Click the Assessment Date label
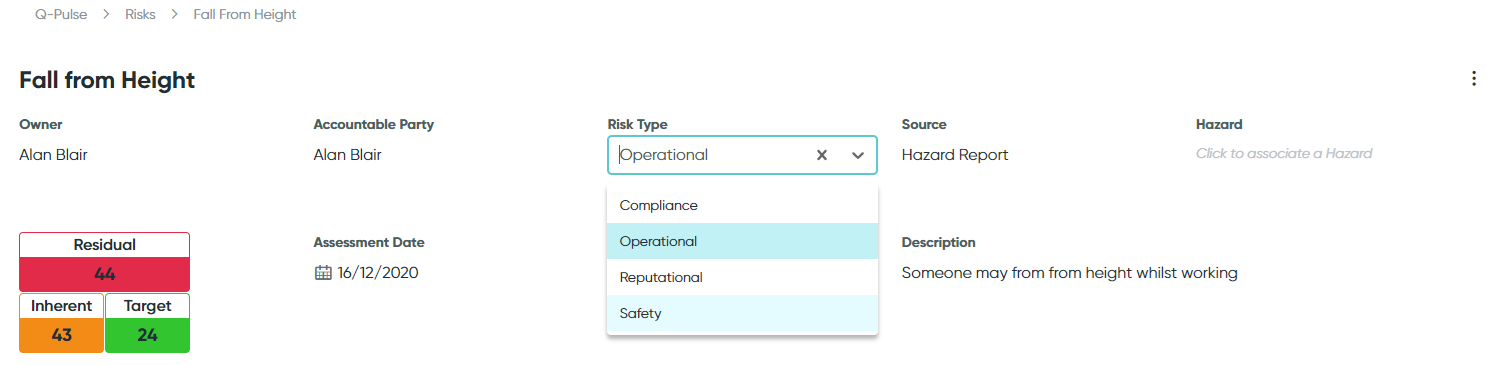This screenshot has height=365, width=1498. (x=369, y=243)
